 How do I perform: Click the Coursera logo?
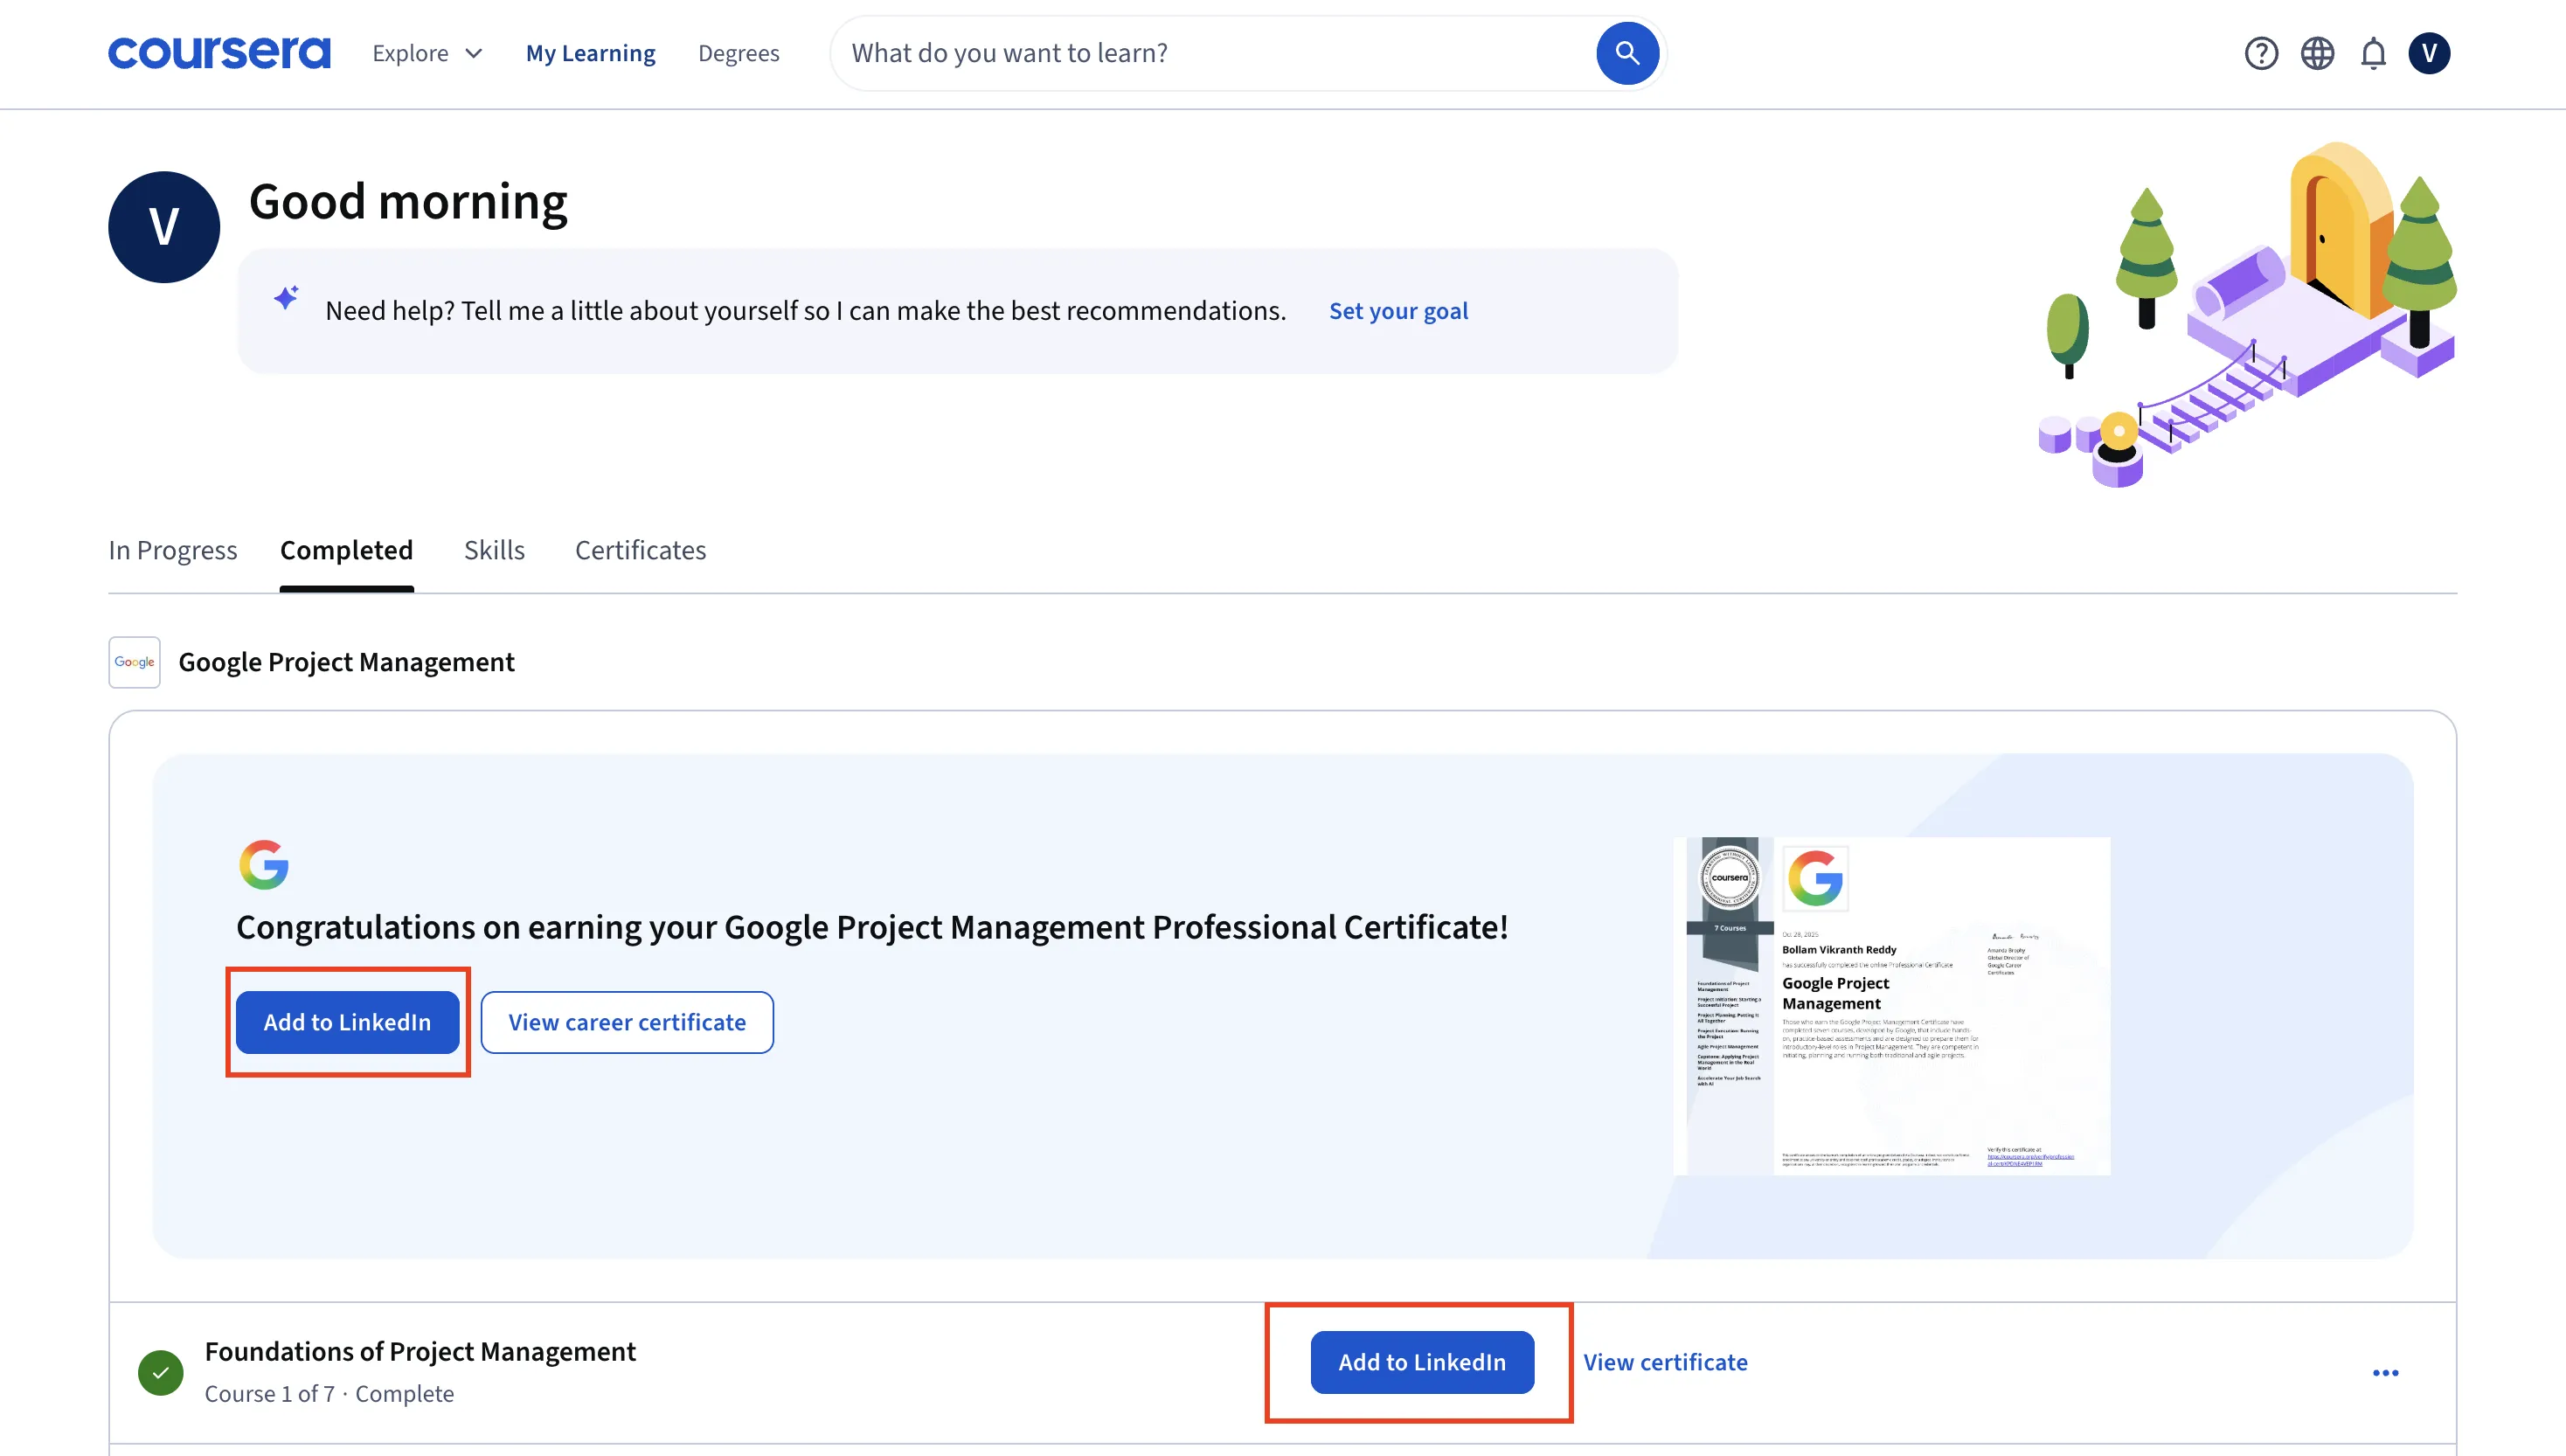click(219, 53)
